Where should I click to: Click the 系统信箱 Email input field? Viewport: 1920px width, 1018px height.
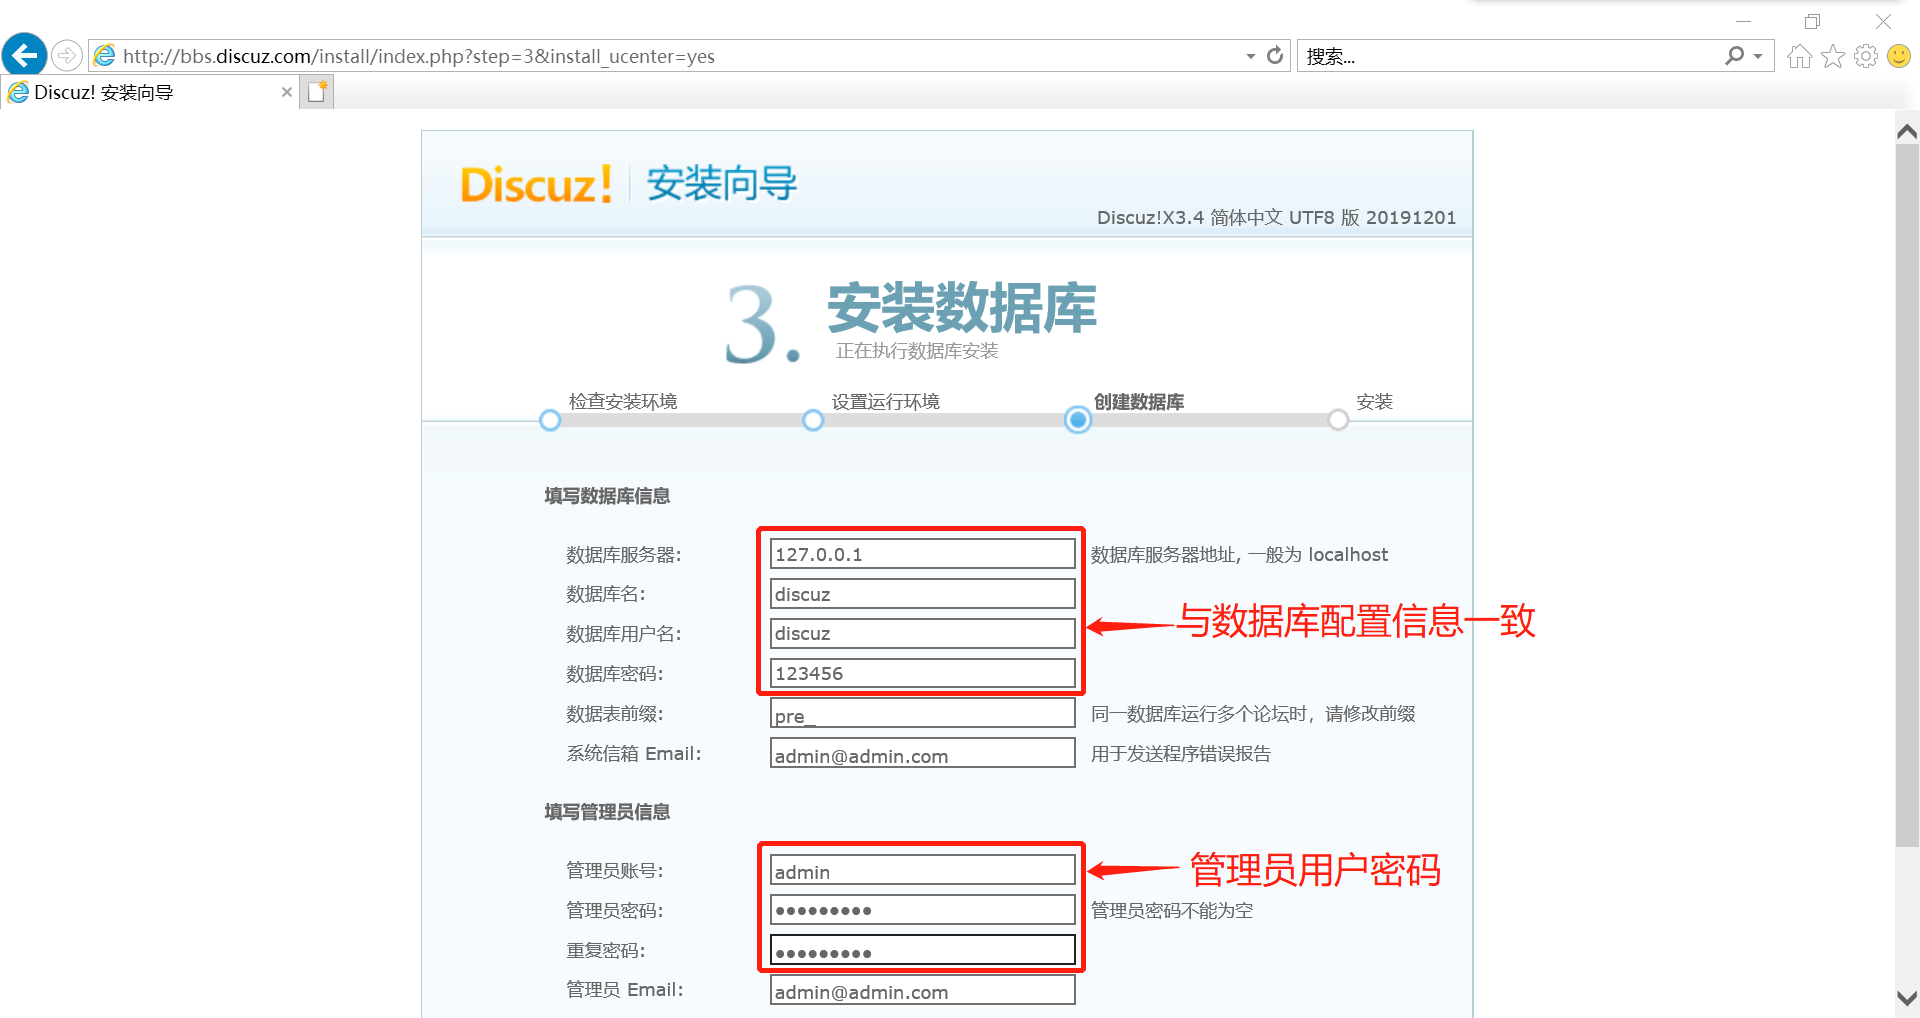pos(922,753)
